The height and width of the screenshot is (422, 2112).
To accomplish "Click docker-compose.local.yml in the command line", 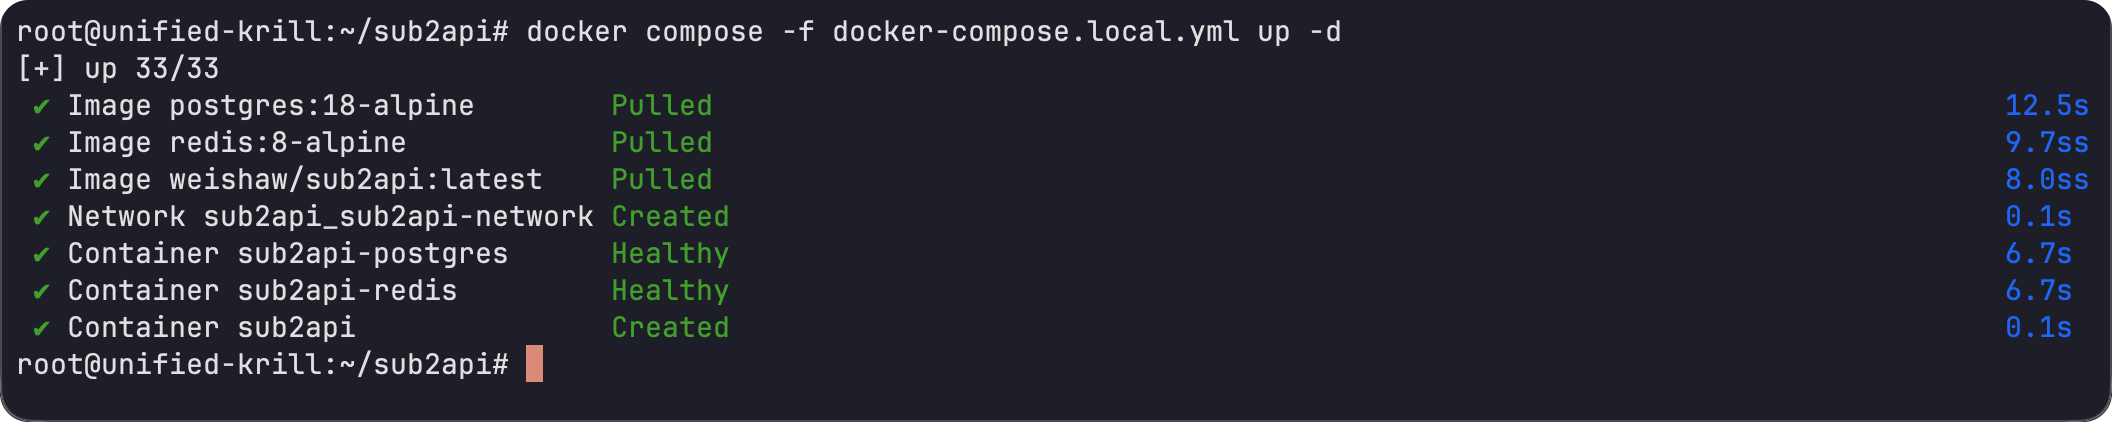I will tap(1035, 32).
